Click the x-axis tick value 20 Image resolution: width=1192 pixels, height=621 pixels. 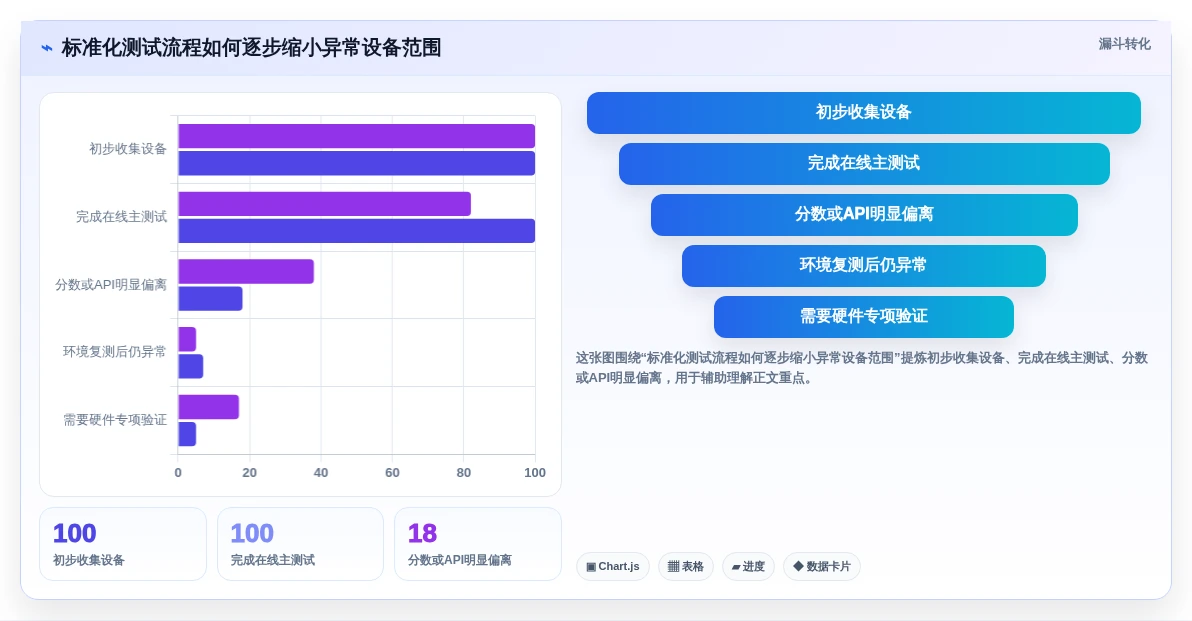249,473
